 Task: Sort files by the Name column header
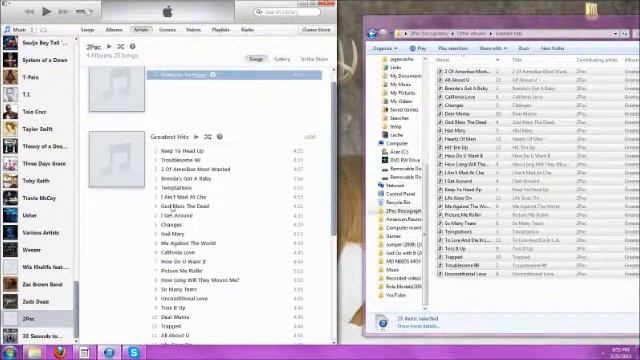[x=443, y=60]
